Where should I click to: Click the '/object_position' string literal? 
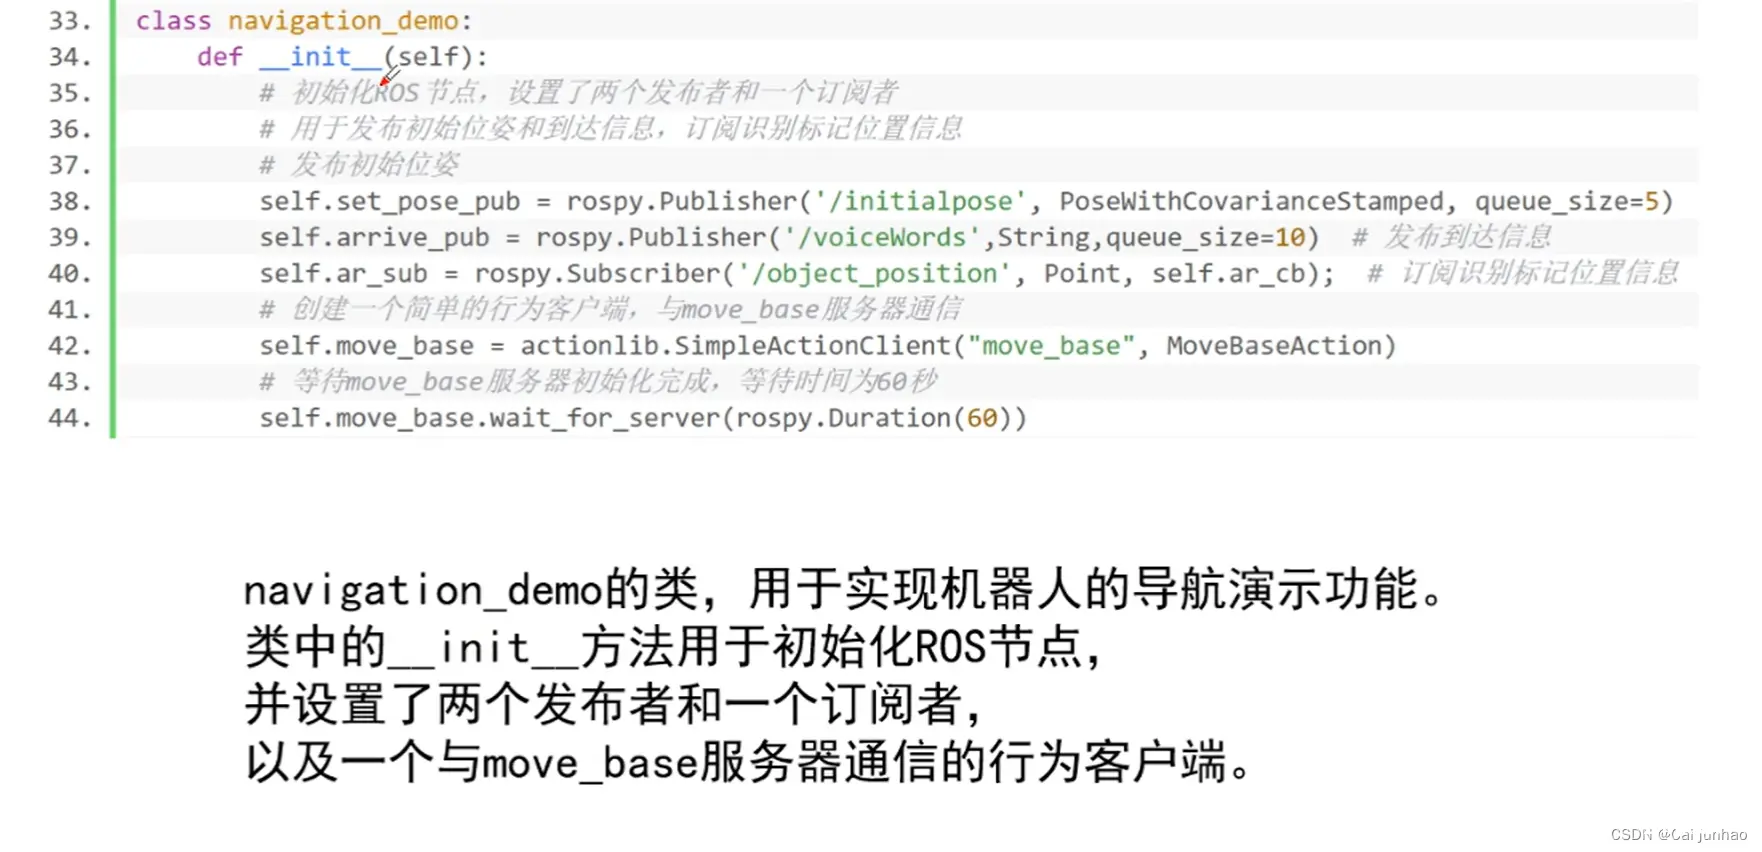tap(874, 273)
